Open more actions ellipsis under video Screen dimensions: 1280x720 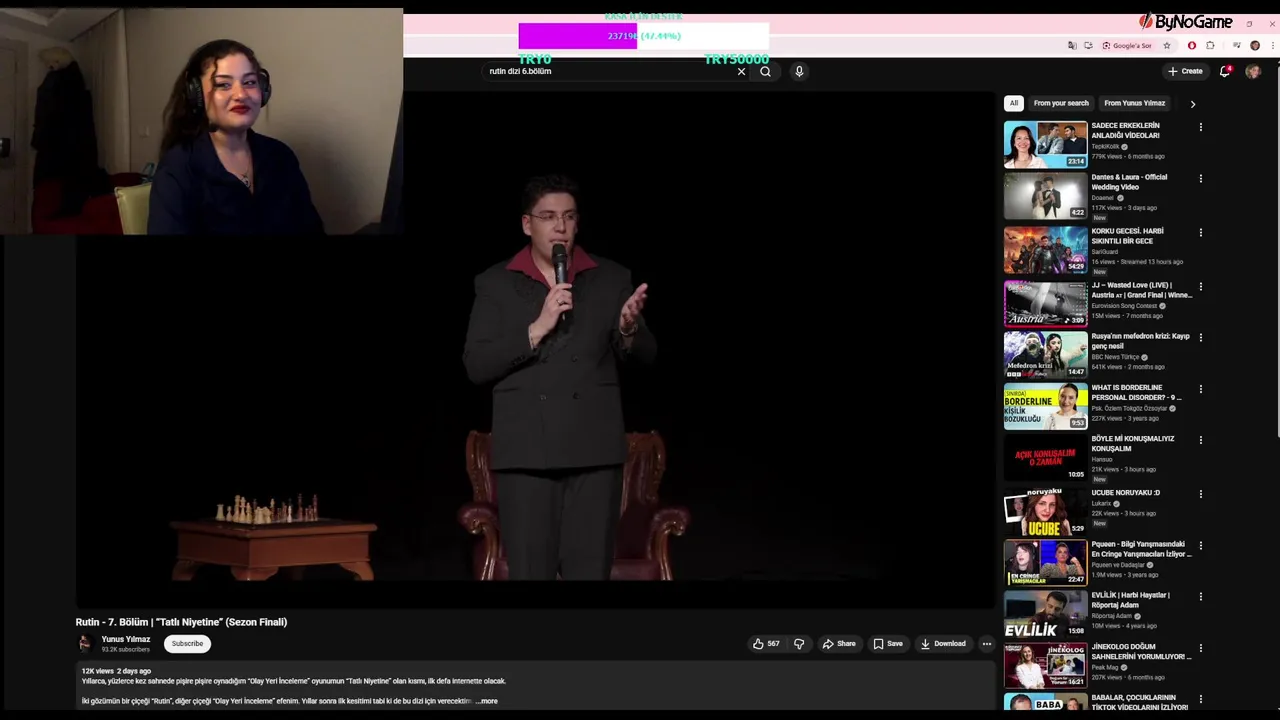(986, 644)
